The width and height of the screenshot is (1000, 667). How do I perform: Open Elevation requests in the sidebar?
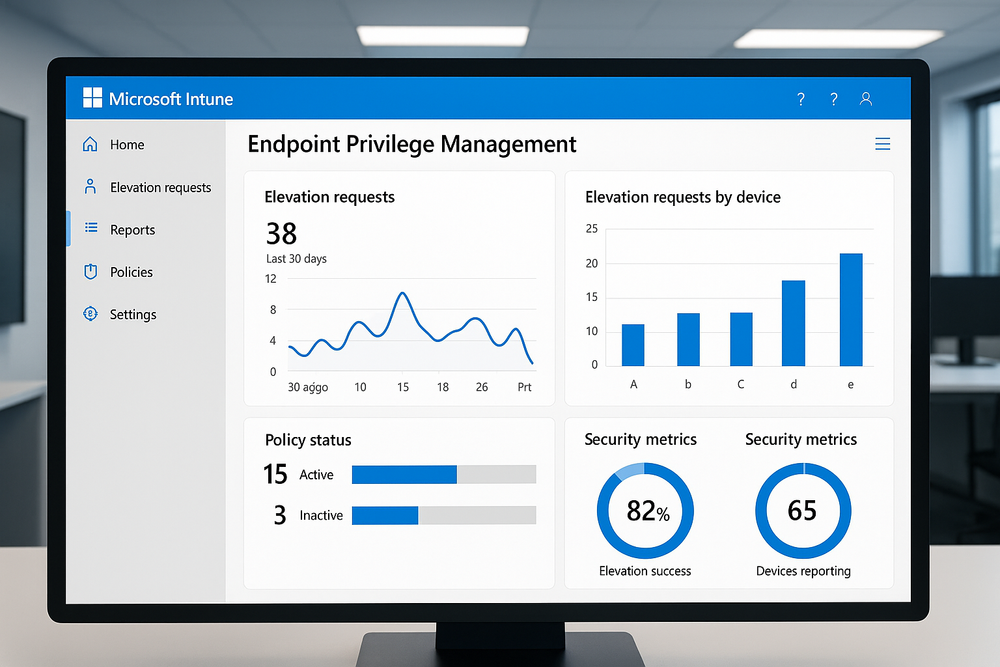point(160,187)
